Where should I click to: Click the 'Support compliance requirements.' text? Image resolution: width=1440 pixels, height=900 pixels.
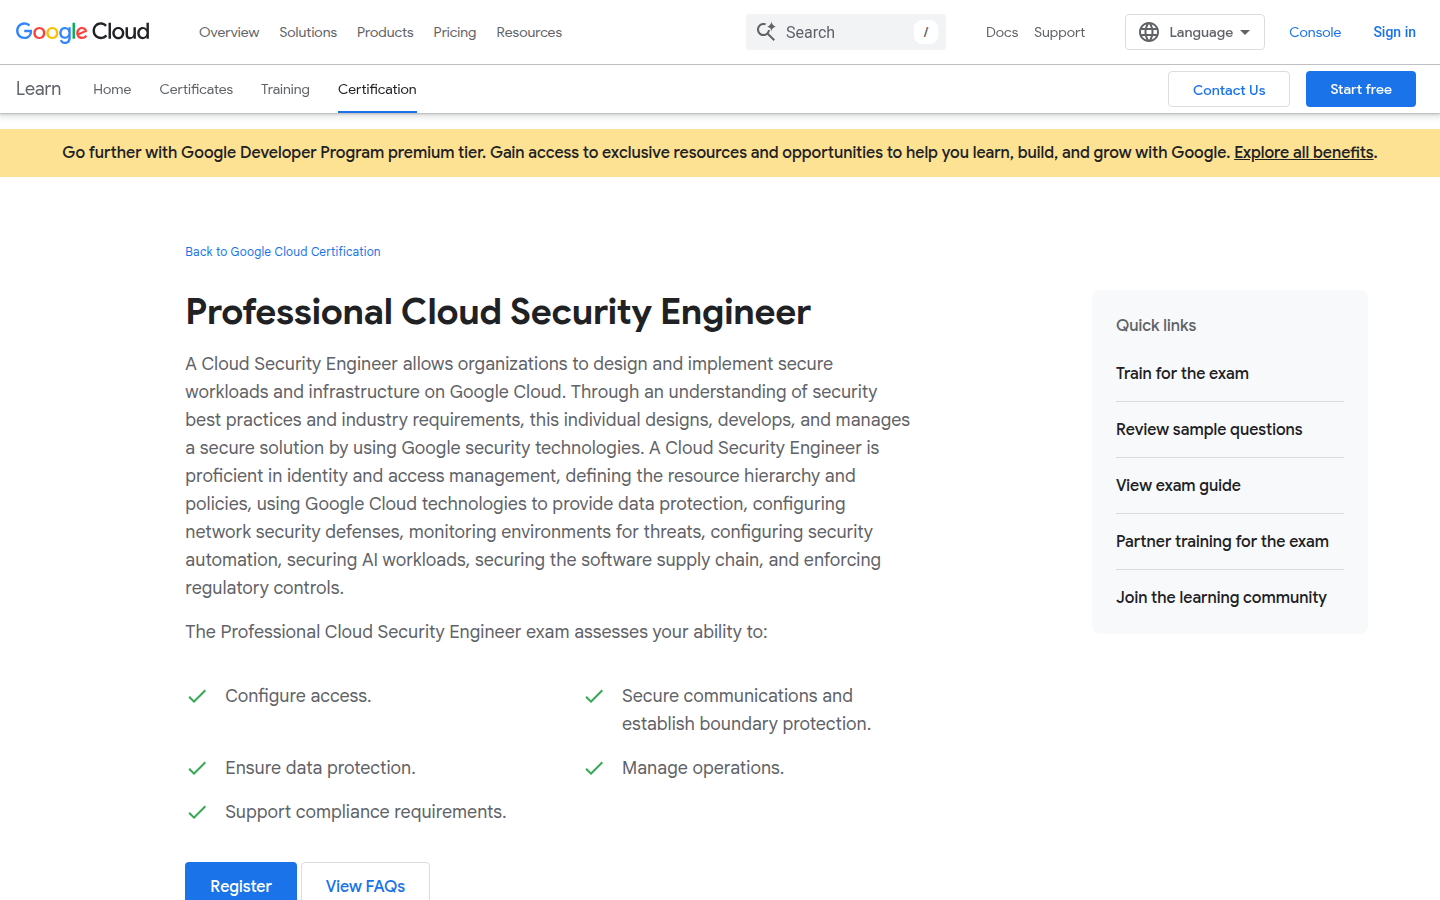click(366, 812)
